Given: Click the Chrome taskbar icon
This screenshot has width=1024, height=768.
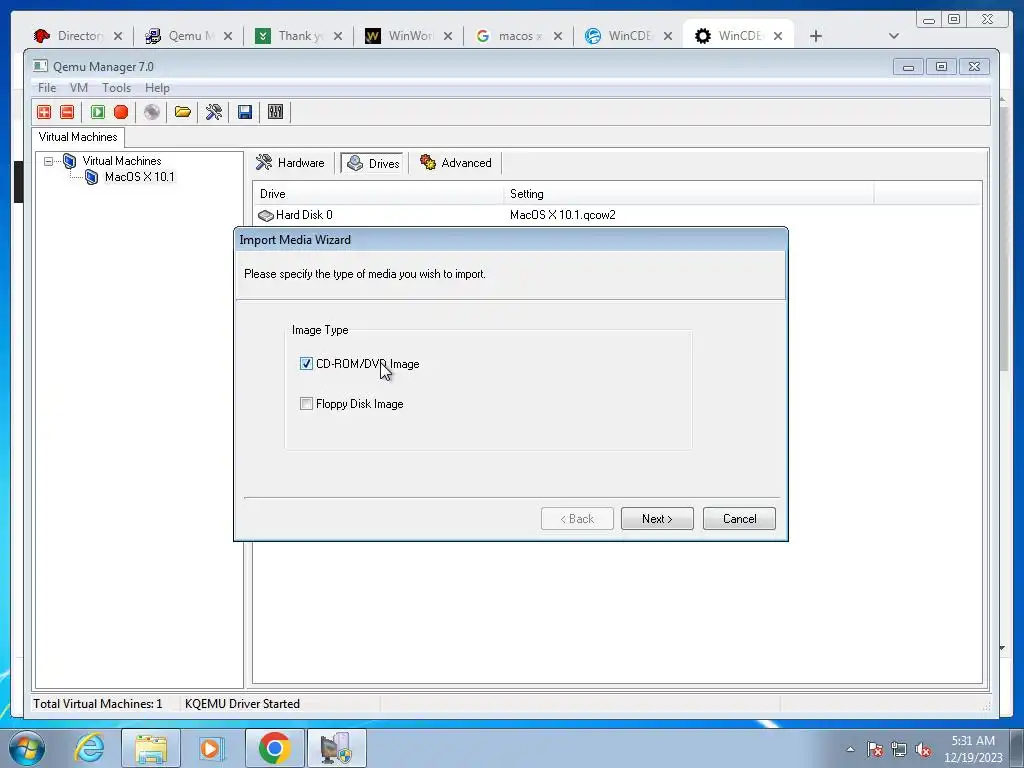Looking at the screenshot, I should 274,748.
